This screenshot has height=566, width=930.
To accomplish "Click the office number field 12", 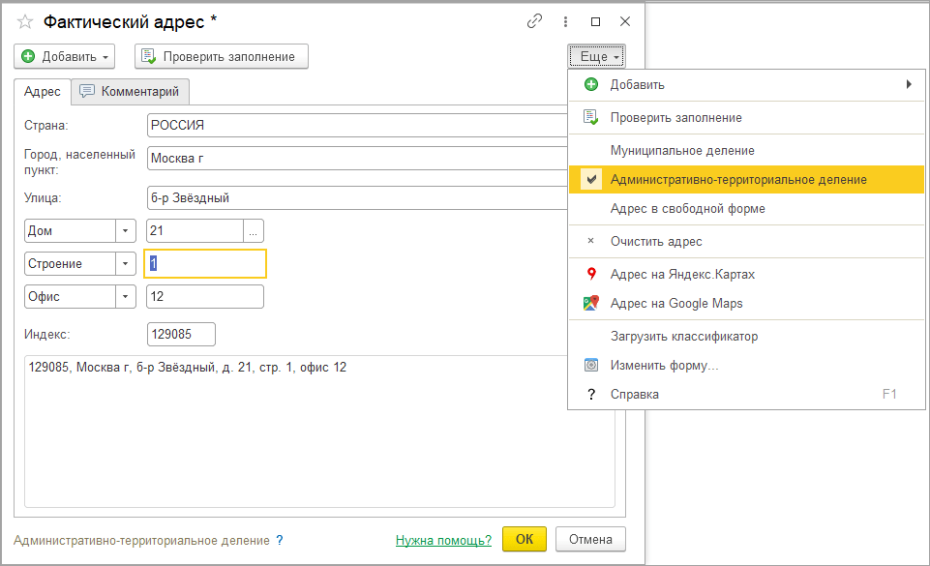I will point(205,297).
